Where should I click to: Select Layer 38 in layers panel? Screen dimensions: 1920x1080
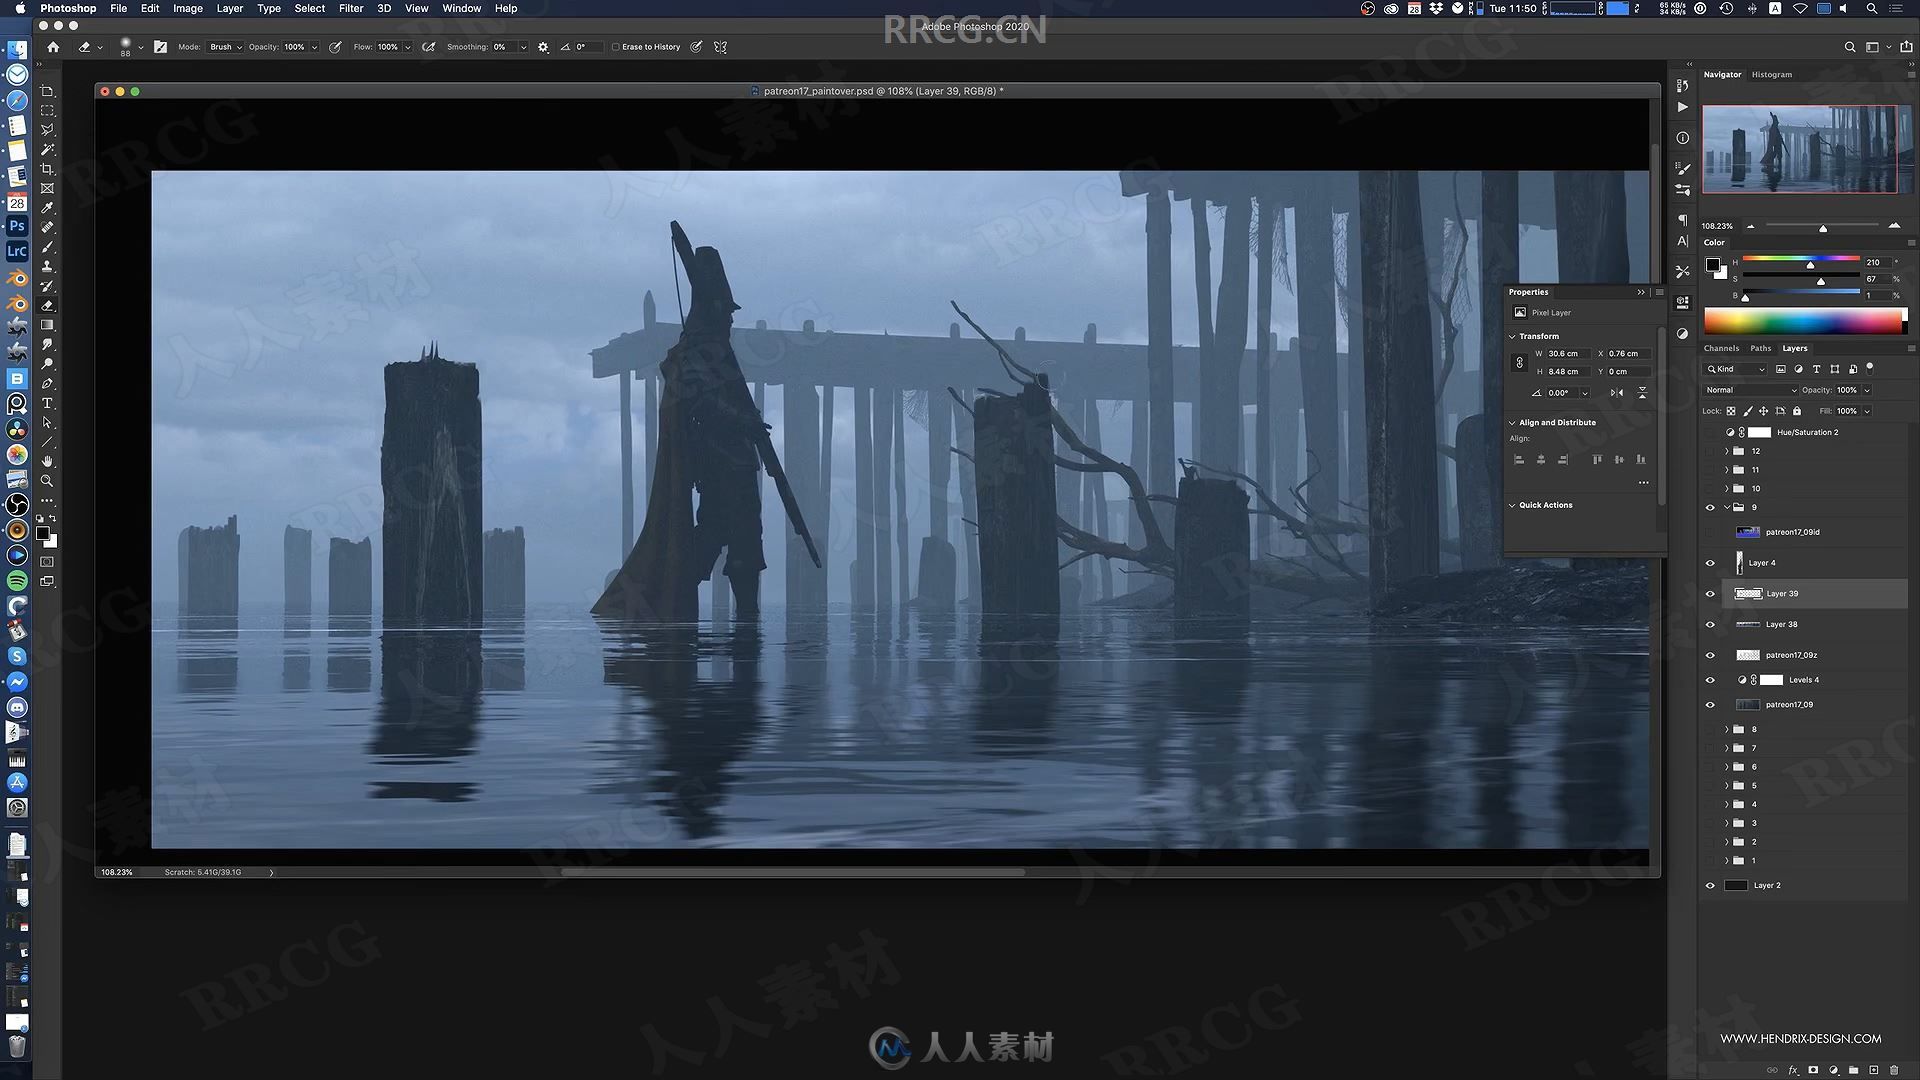[x=1812, y=625]
